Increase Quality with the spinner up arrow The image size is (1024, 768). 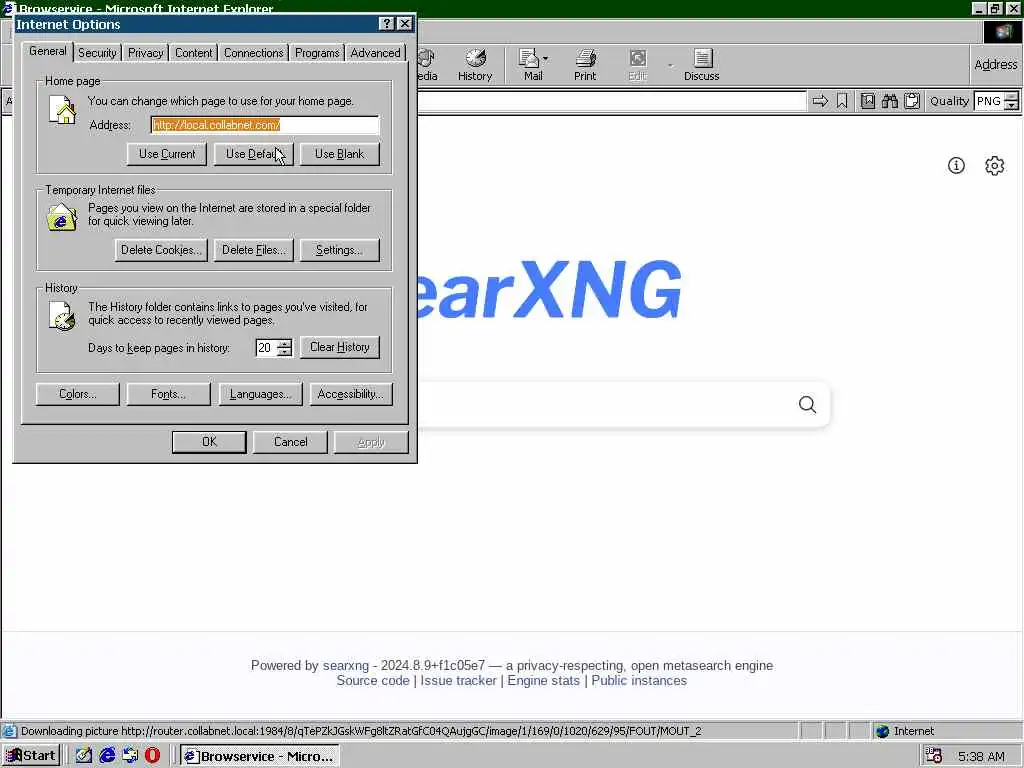click(x=1012, y=97)
